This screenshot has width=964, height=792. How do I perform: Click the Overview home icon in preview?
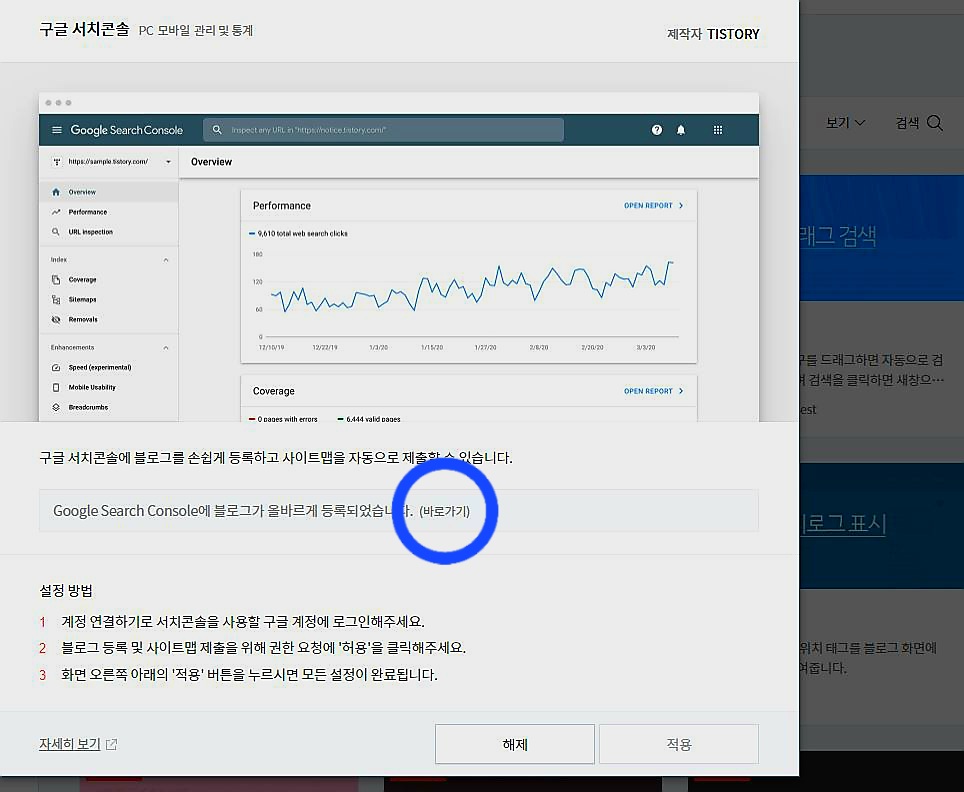pyautogui.click(x=56, y=192)
